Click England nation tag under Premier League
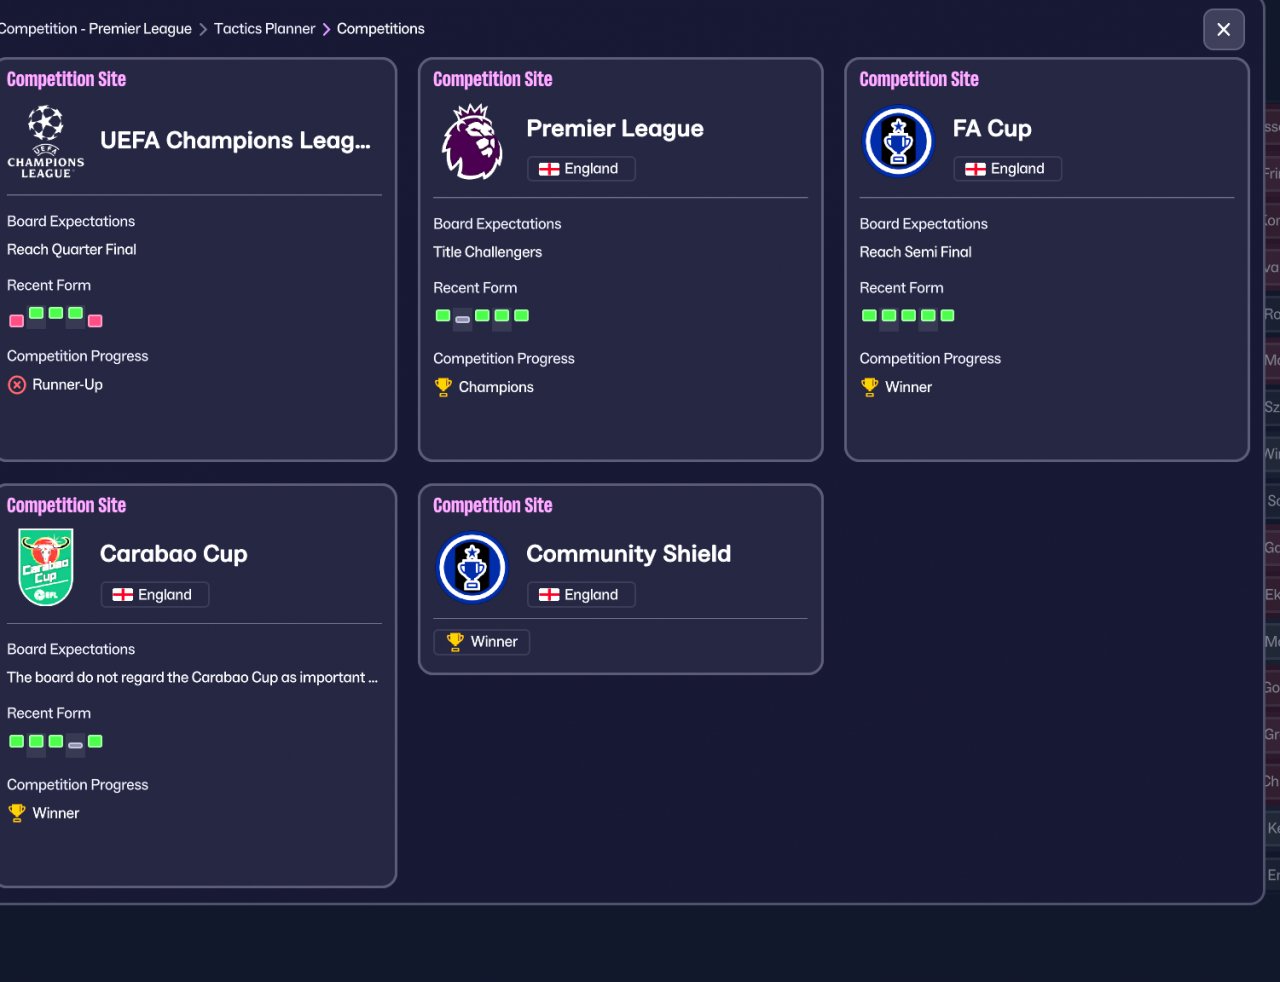The height and width of the screenshot is (982, 1280). click(x=581, y=169)
